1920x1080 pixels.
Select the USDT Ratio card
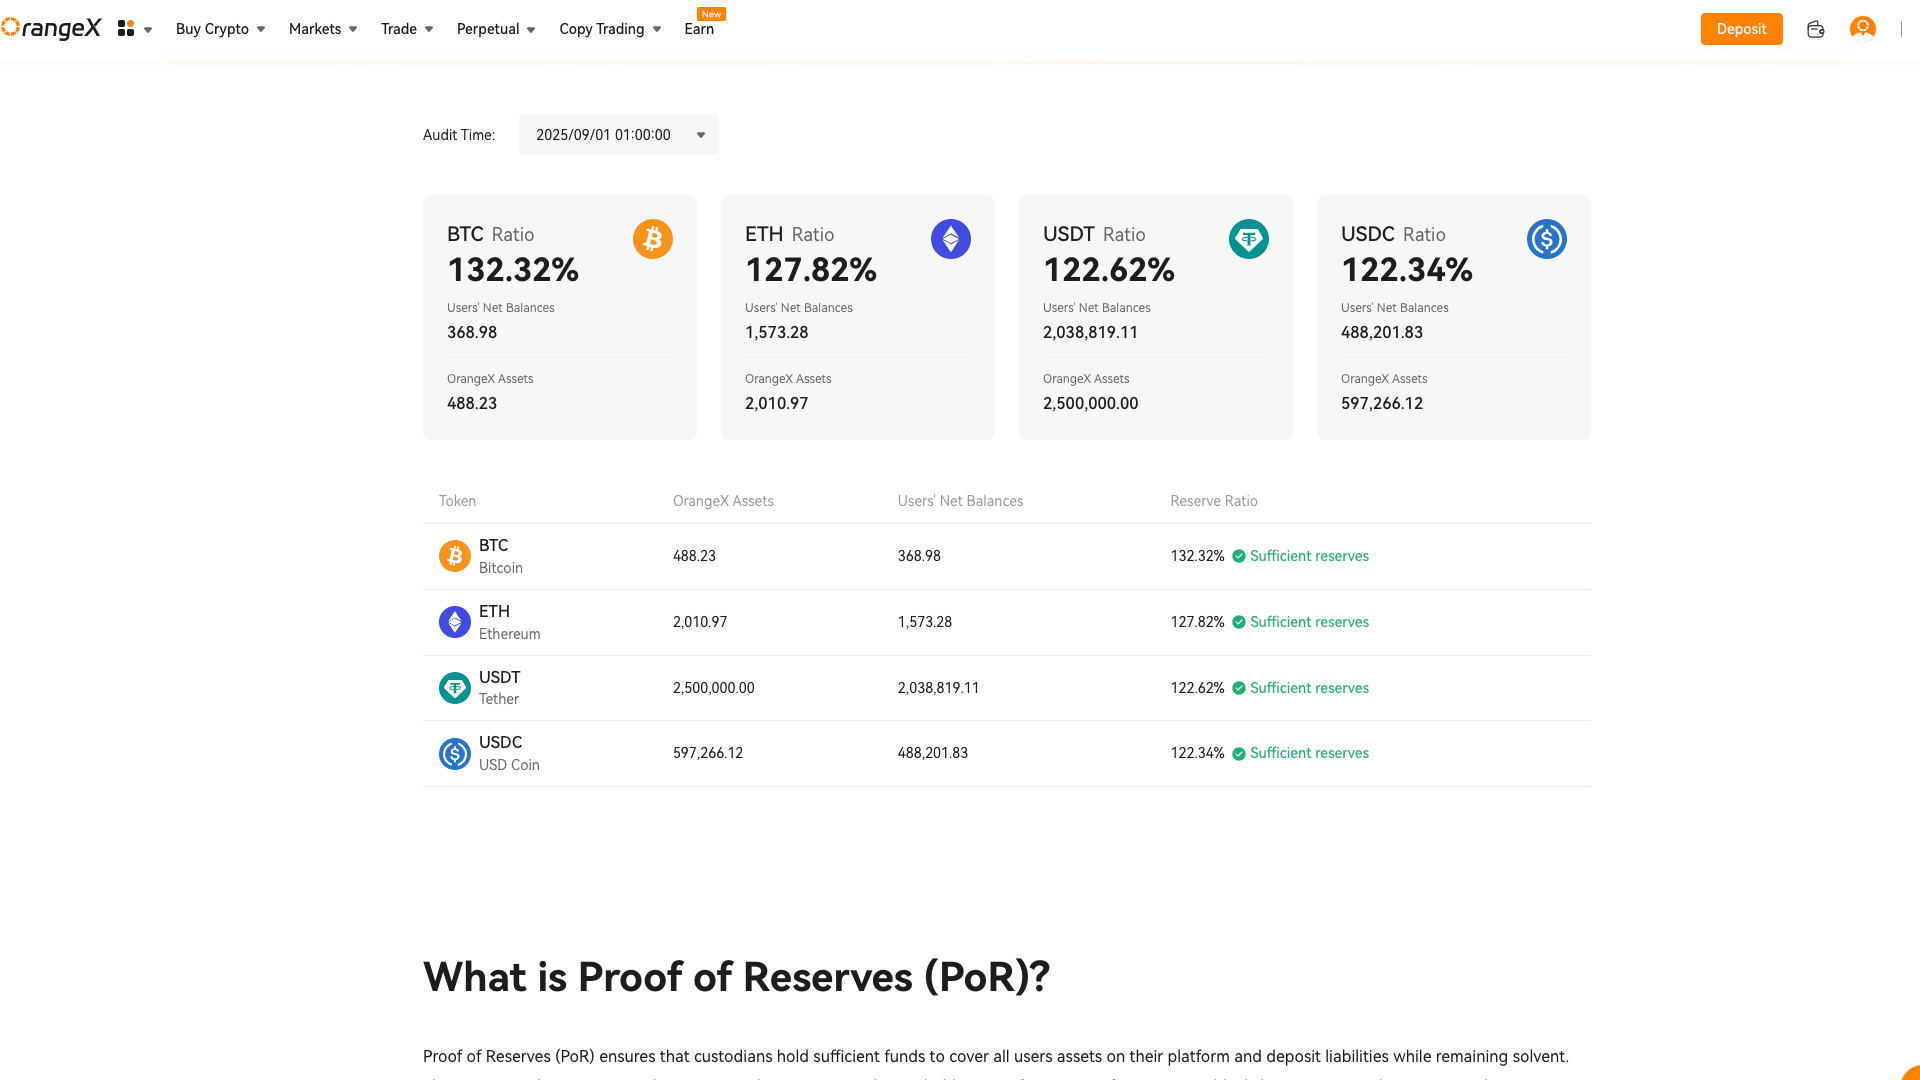point(1156,317)
